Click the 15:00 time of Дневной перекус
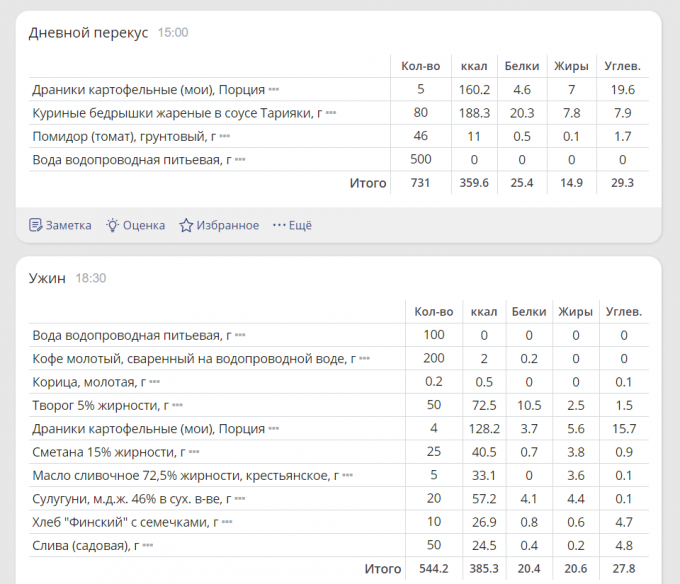 click(173, 33)
